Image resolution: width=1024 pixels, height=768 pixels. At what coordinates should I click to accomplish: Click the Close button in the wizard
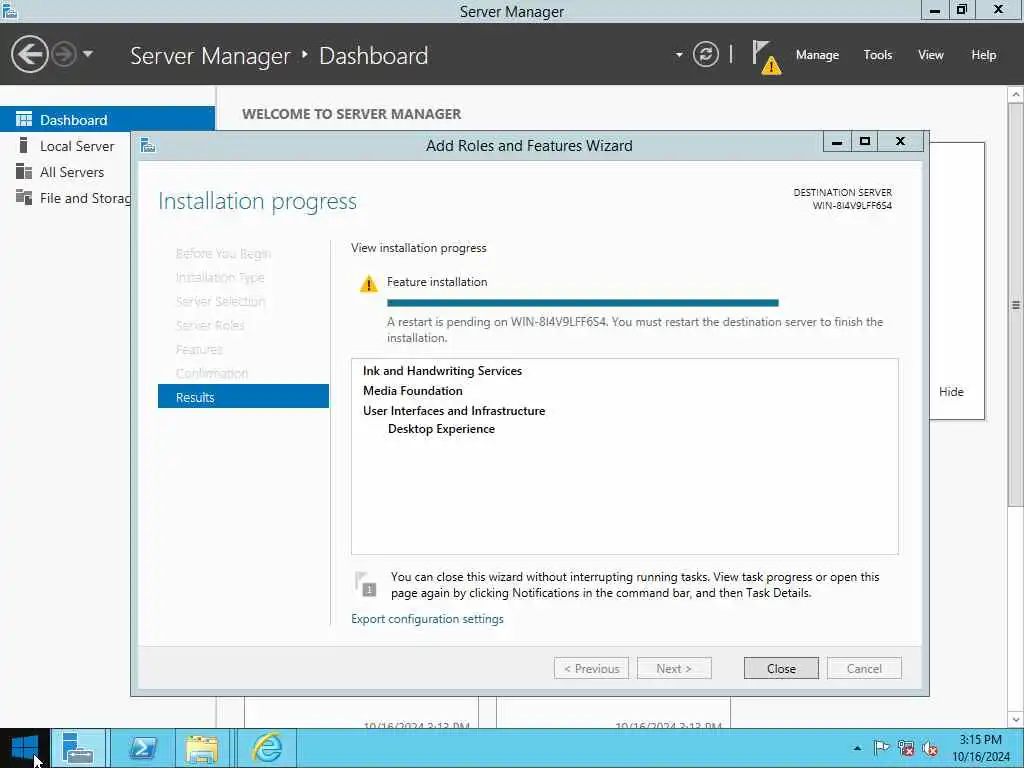[x=780, y=668]
